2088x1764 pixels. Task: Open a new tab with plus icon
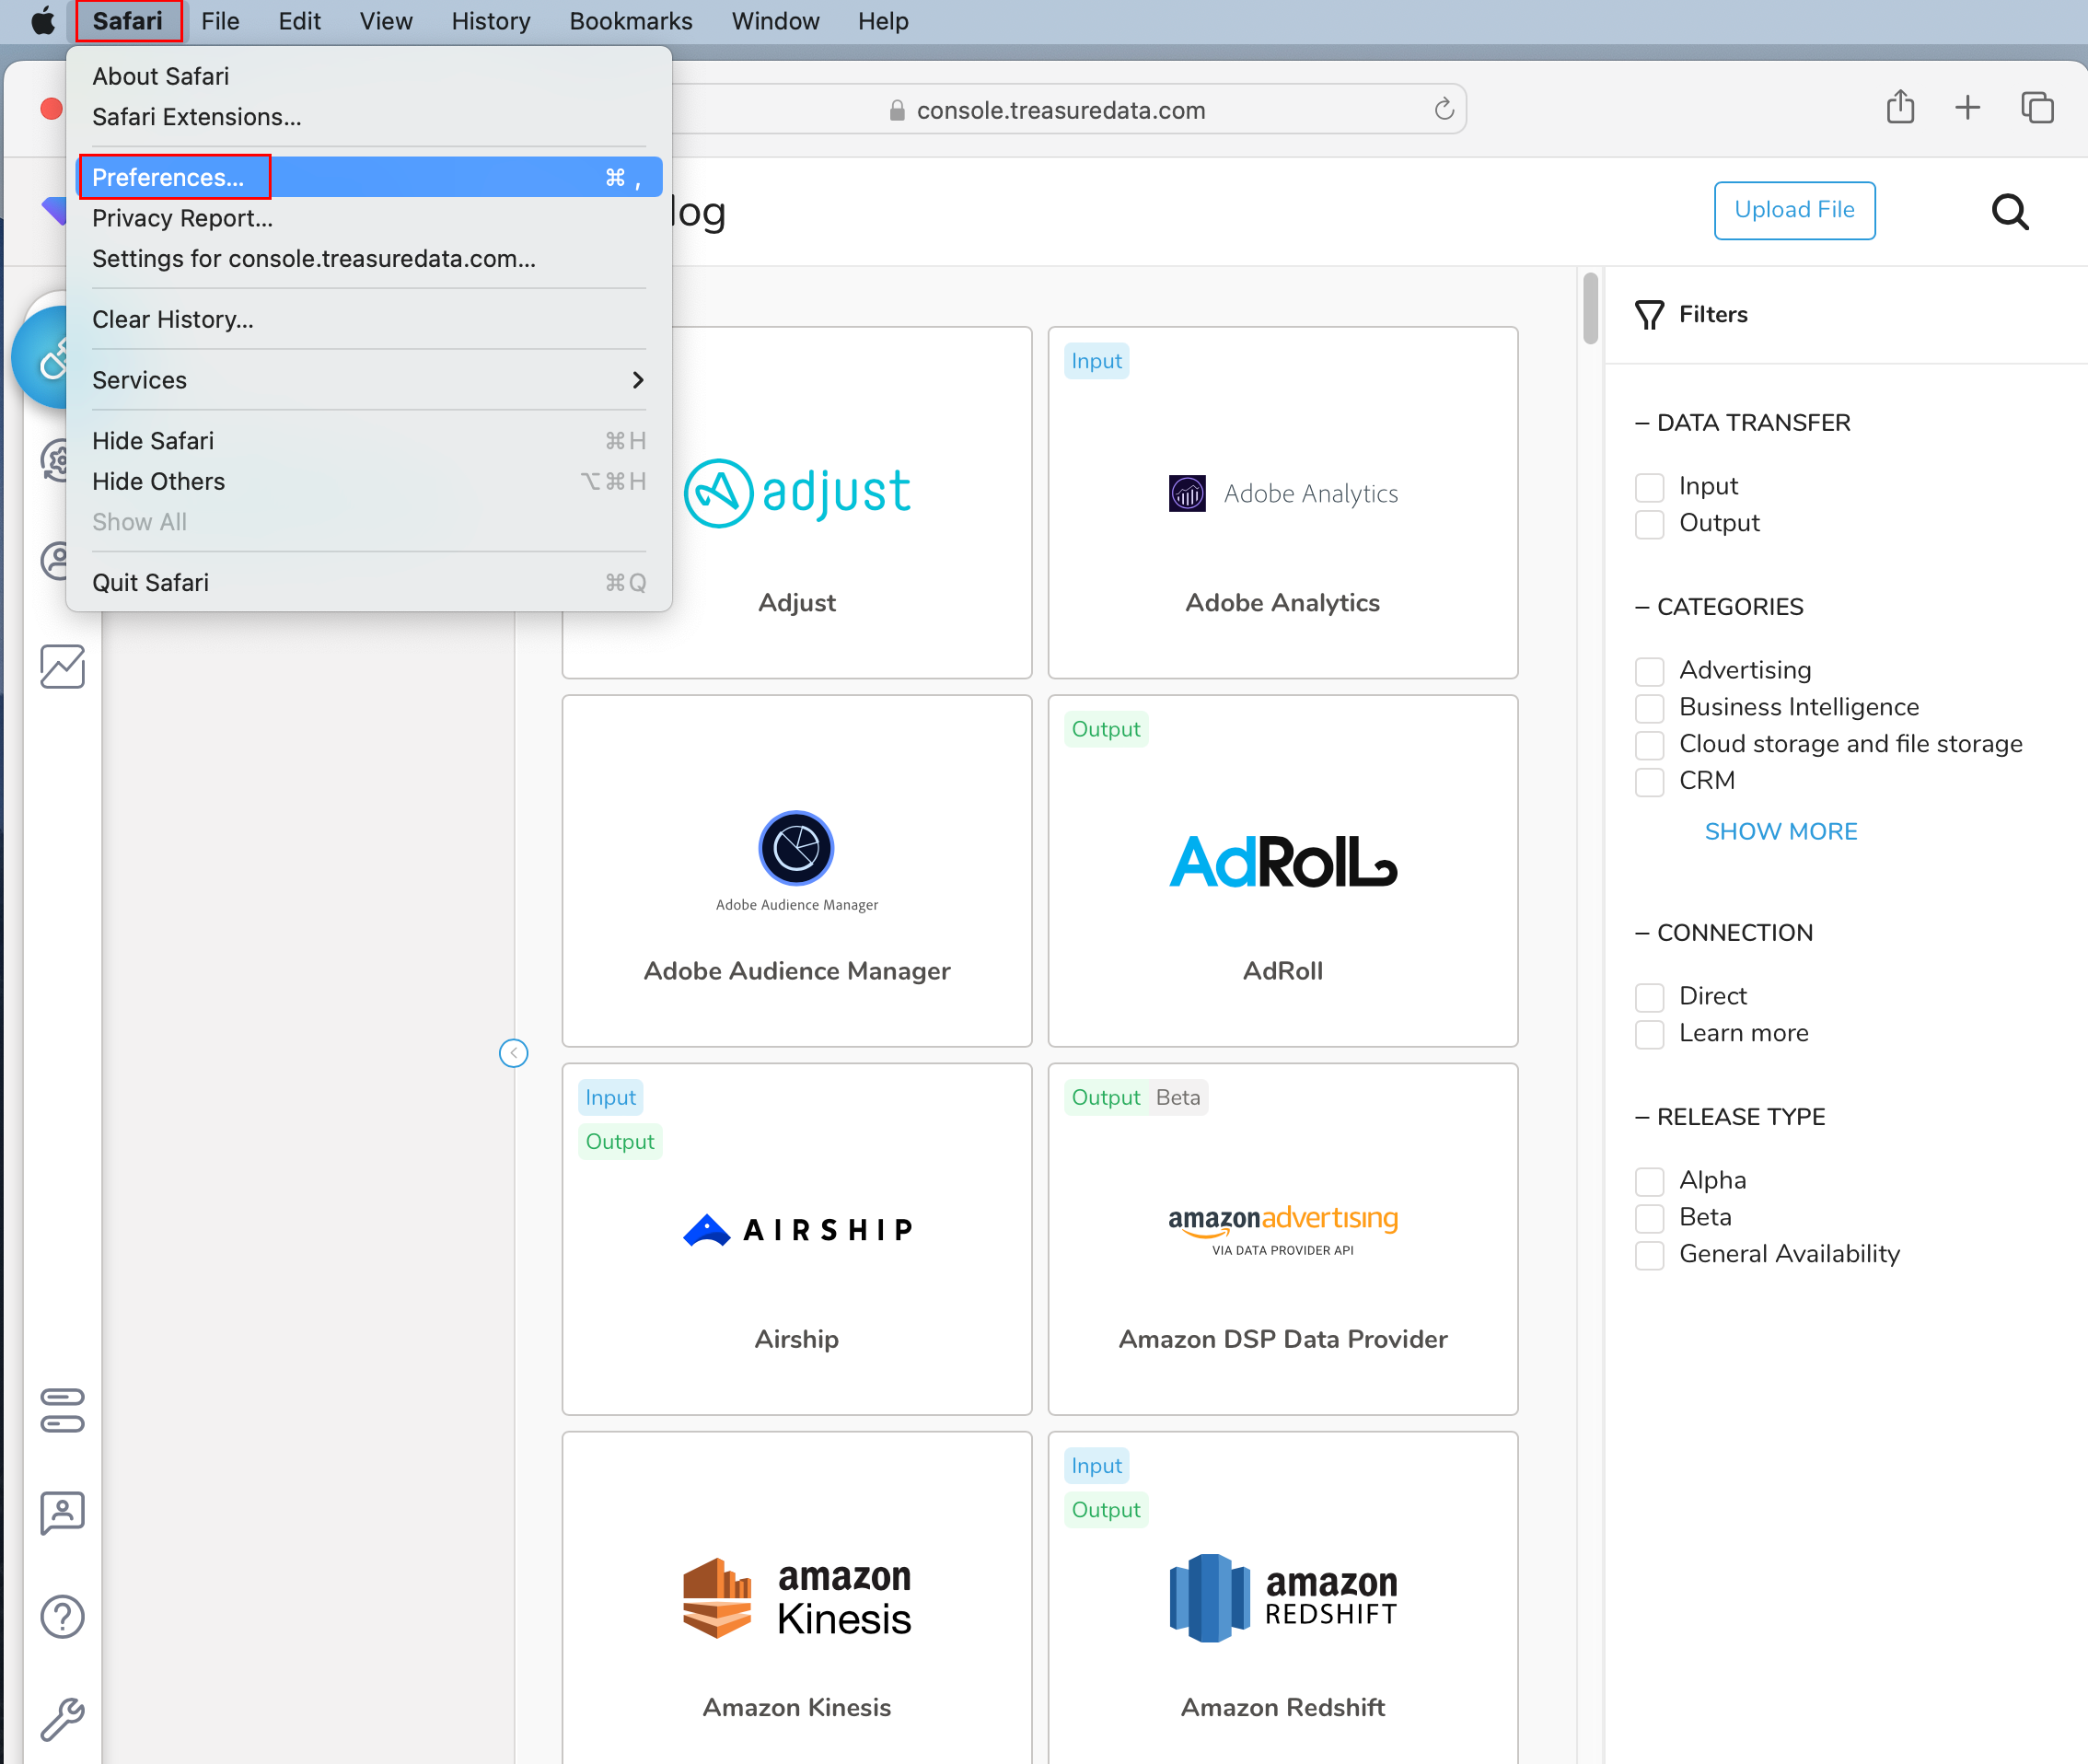pos(1966,108)
